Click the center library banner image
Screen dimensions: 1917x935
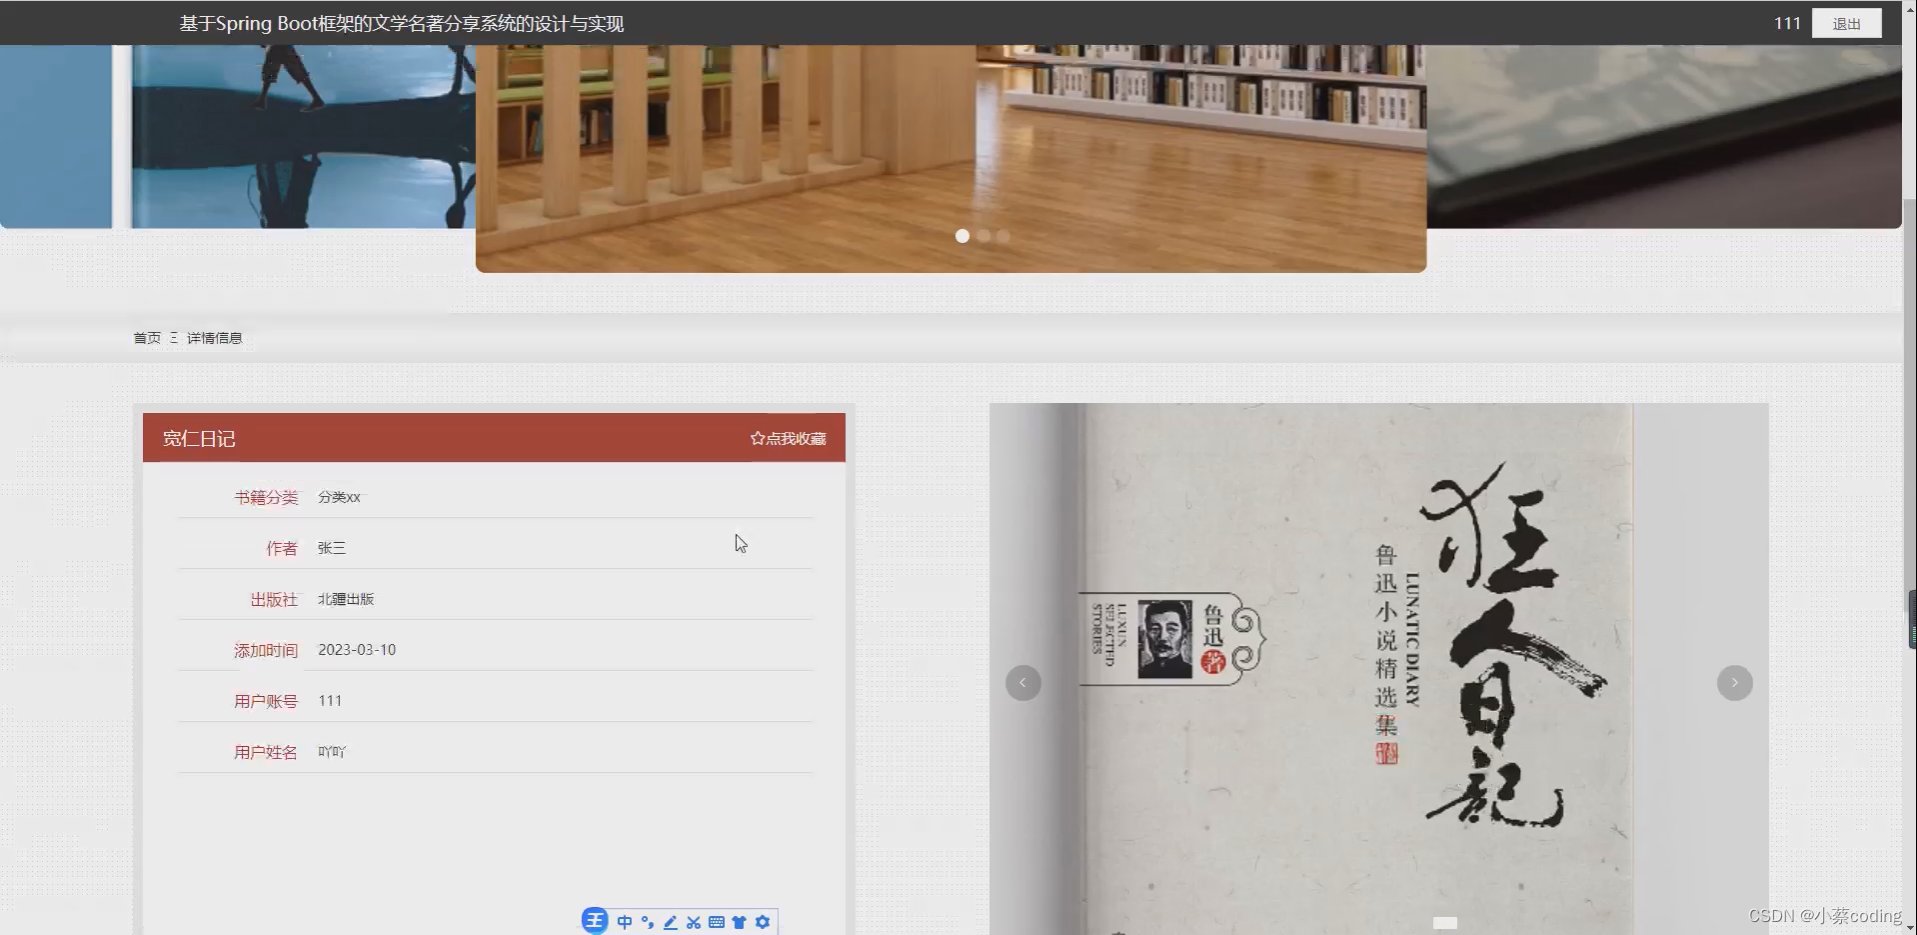pos(951,158)
